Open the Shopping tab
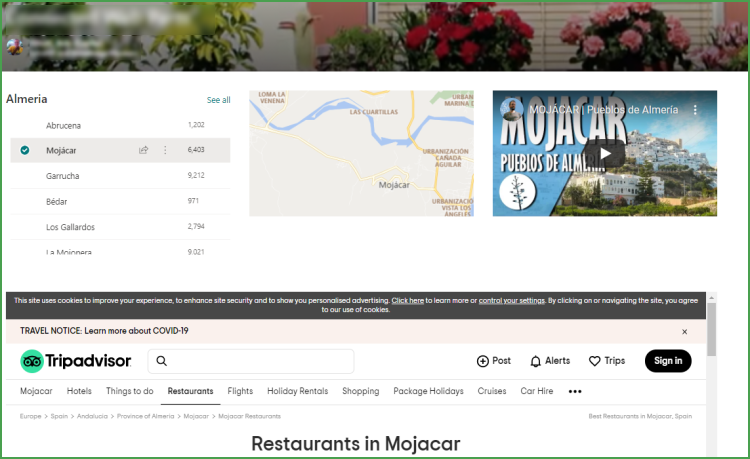The height and width of the screenshot is (459, 750). pyautogui.click(x=361, y=391)
